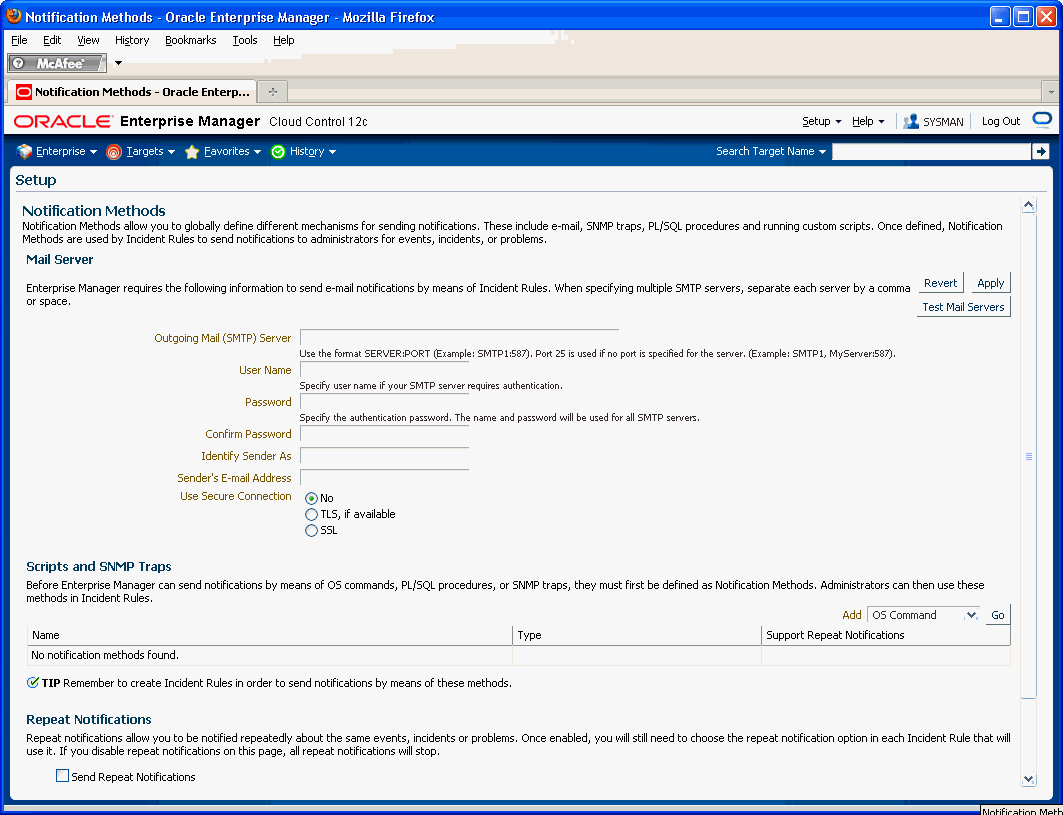This screenshot has width=1063, height=815.
Task: Click the browser tab list dropdown arrow
Action: (x=1051, y=92)
